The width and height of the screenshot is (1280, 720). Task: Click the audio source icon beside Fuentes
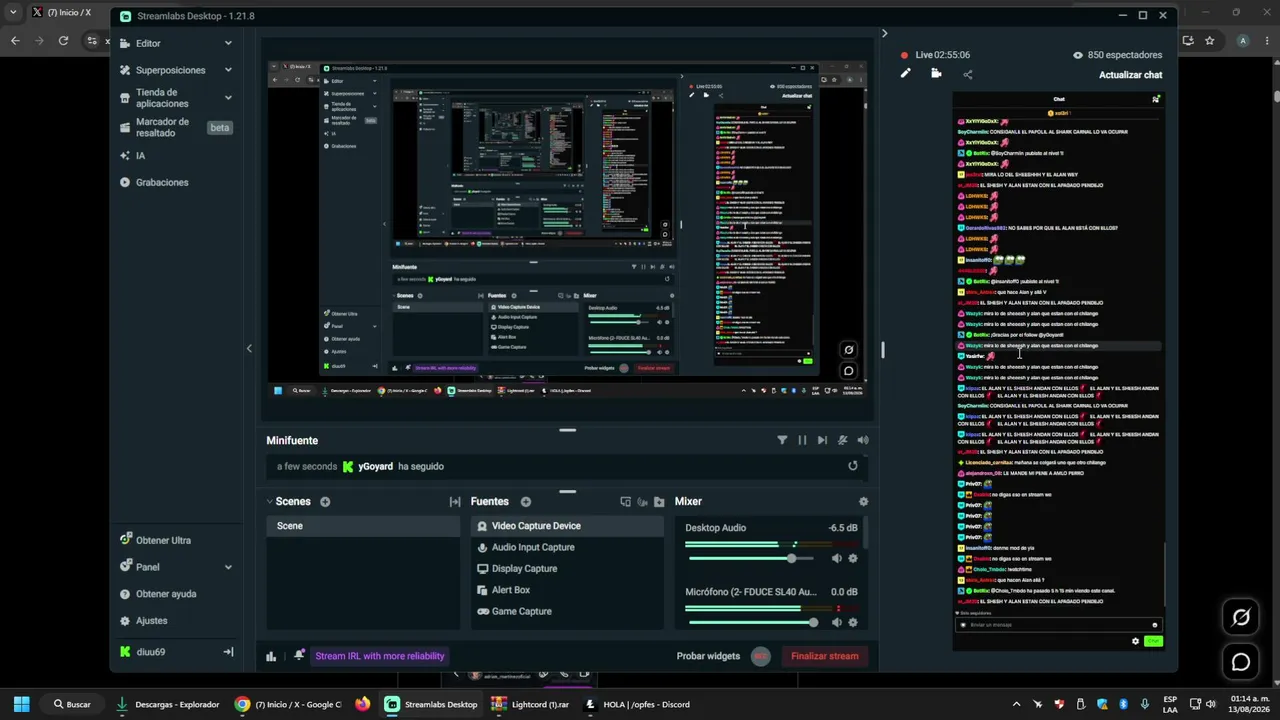click(x=642, y=502)
